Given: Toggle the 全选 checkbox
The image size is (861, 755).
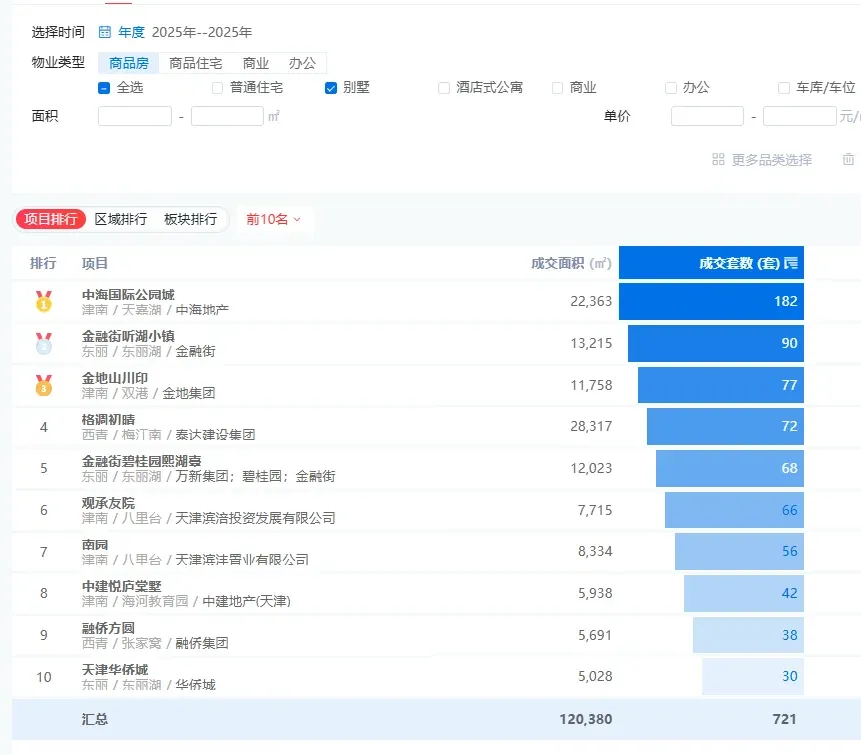Looking at the screenshot, I should [x=104, y=88].
